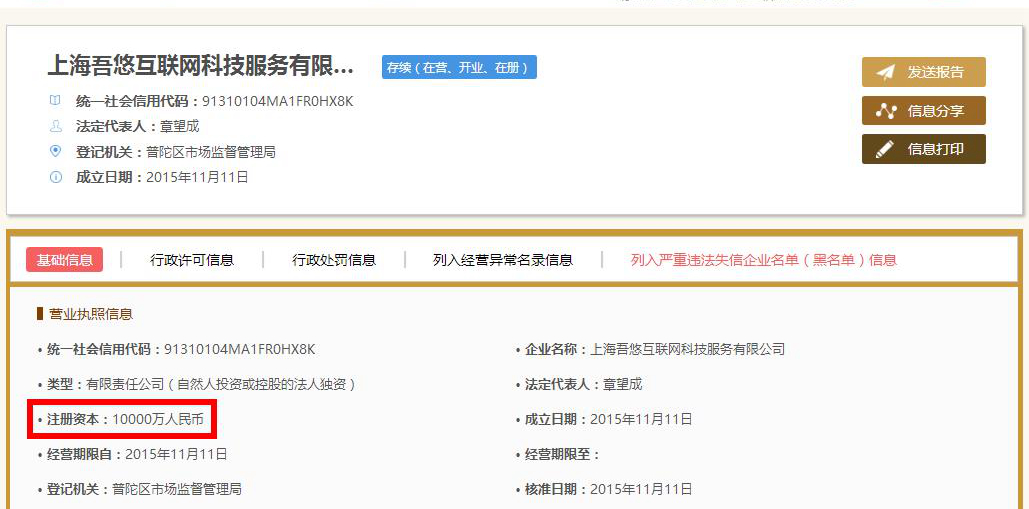Viewport: 1029px width, 509px height.
Task: Click the info icon beside 成立日期
Action: tap(56, 177)
